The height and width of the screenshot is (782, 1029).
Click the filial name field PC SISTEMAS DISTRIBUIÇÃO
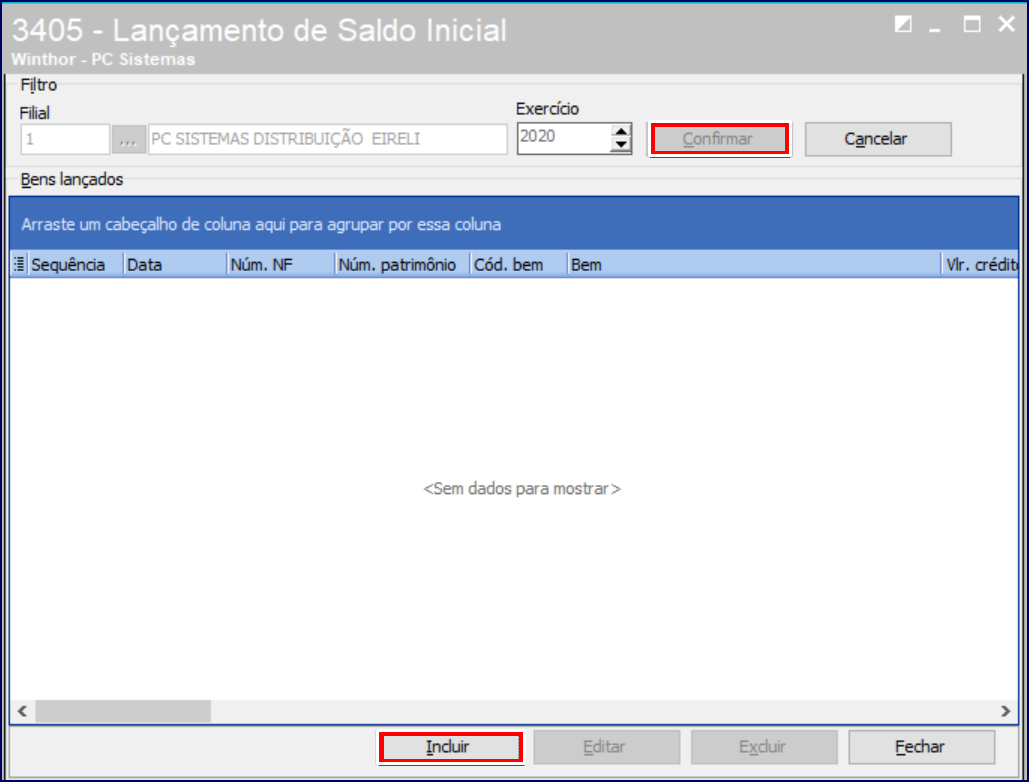327,140
